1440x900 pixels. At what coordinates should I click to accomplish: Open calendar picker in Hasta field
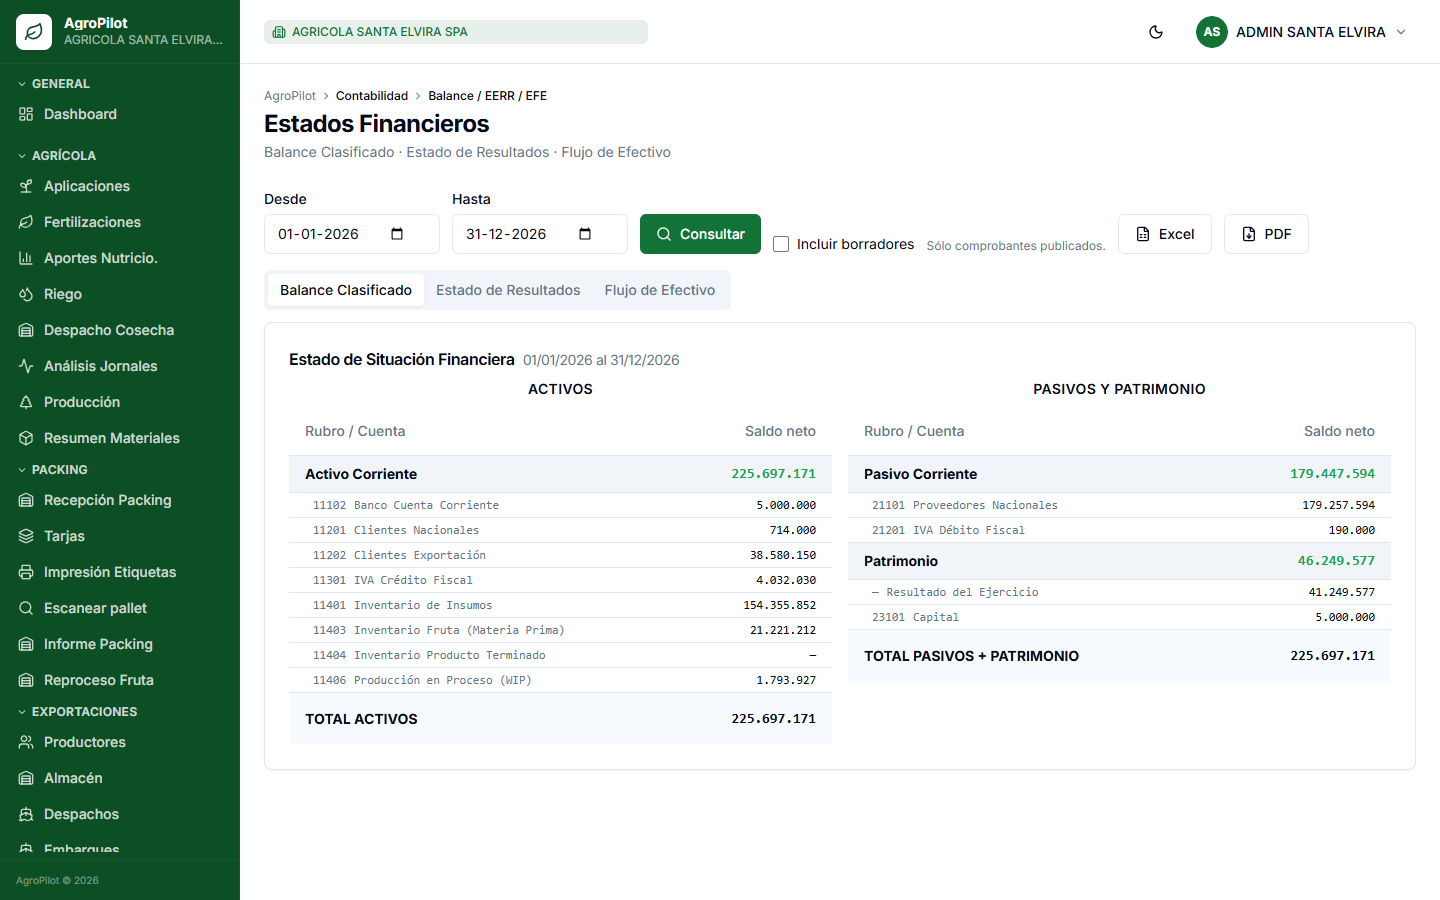pyautogui.click(x=585, y=234)
